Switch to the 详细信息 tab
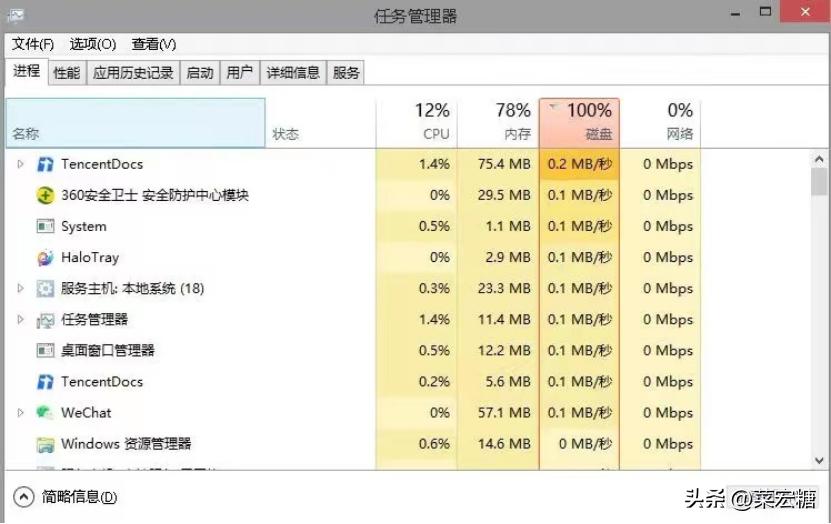 (x=293, y=73)
